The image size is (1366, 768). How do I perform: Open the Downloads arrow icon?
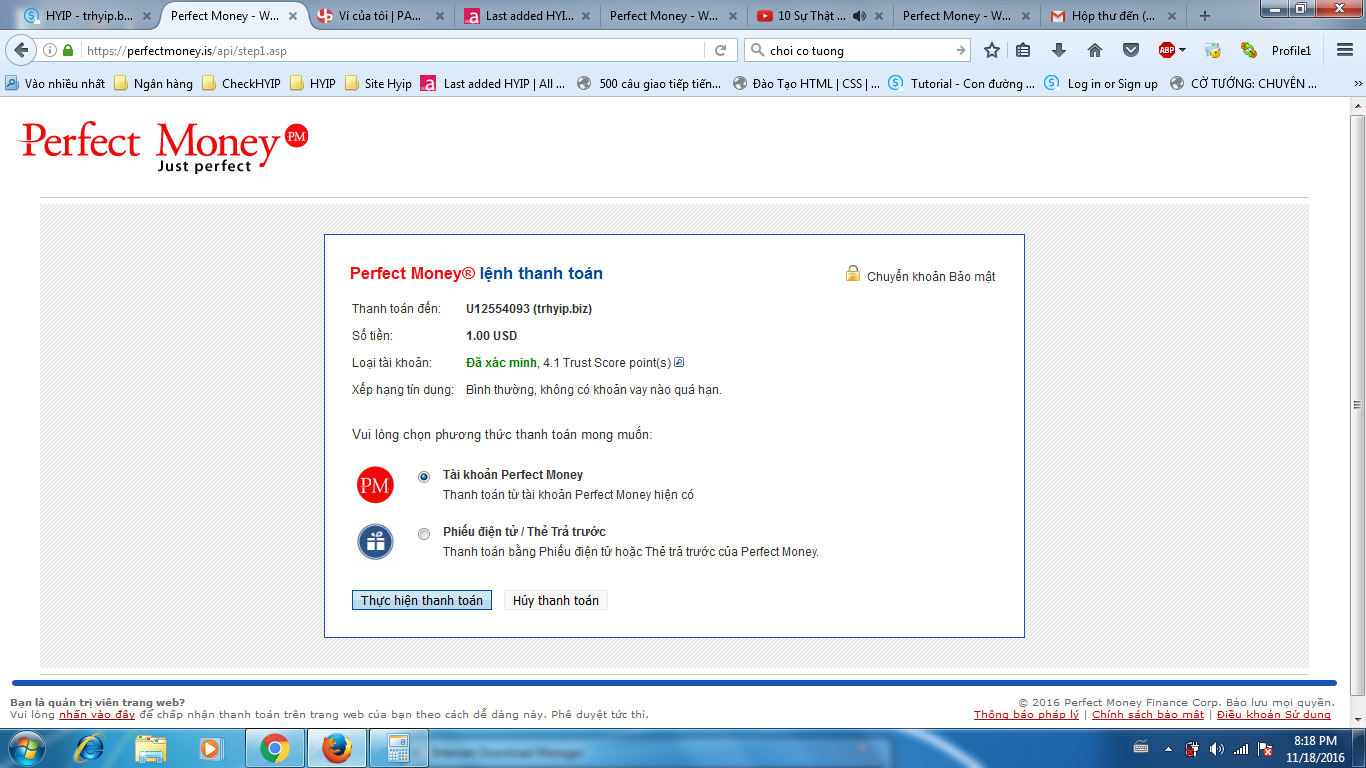[1059, 51]
